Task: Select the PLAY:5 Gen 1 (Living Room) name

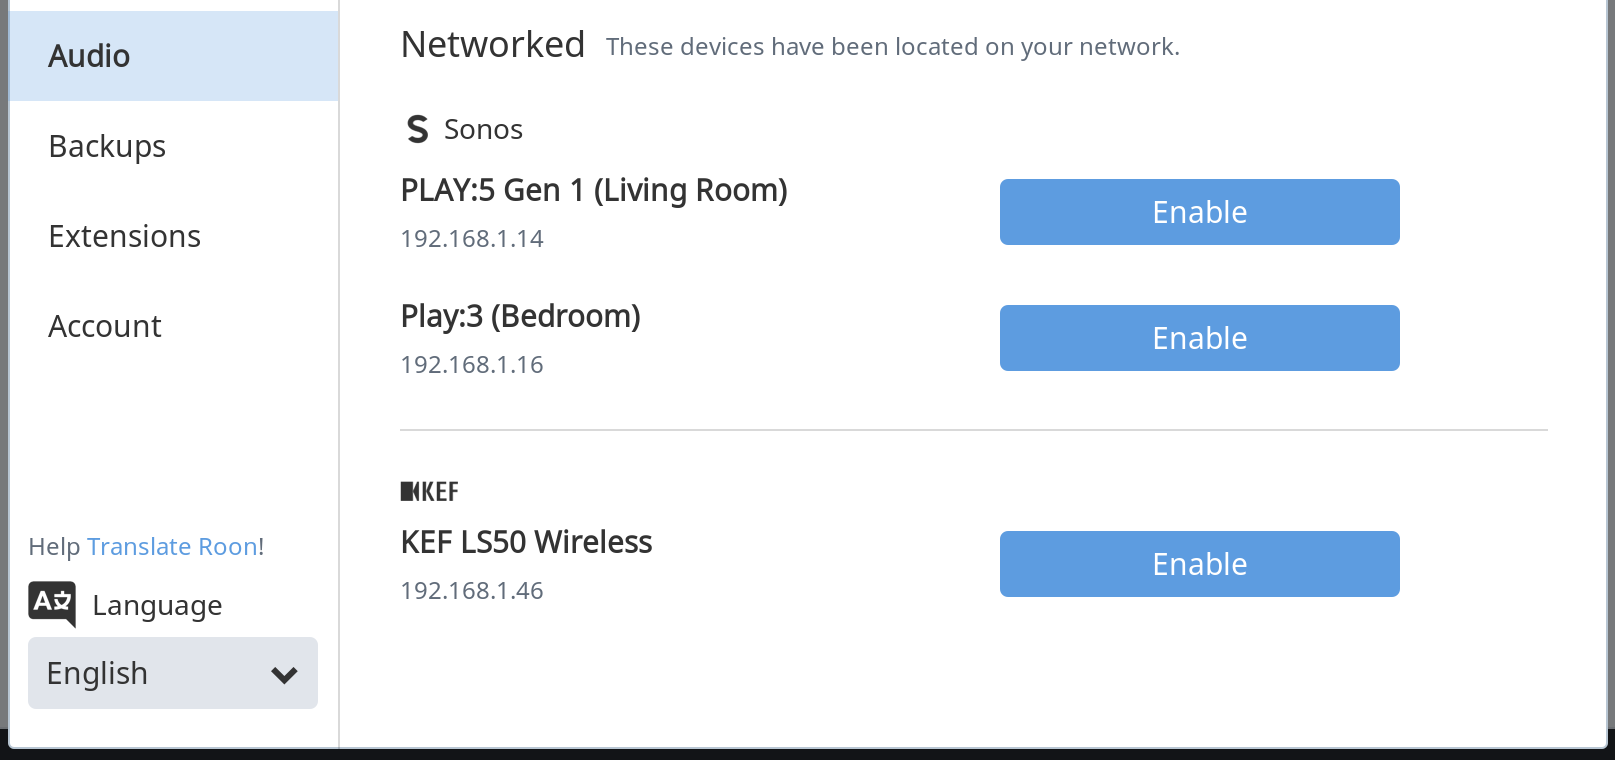Action: tap(594, 190)
